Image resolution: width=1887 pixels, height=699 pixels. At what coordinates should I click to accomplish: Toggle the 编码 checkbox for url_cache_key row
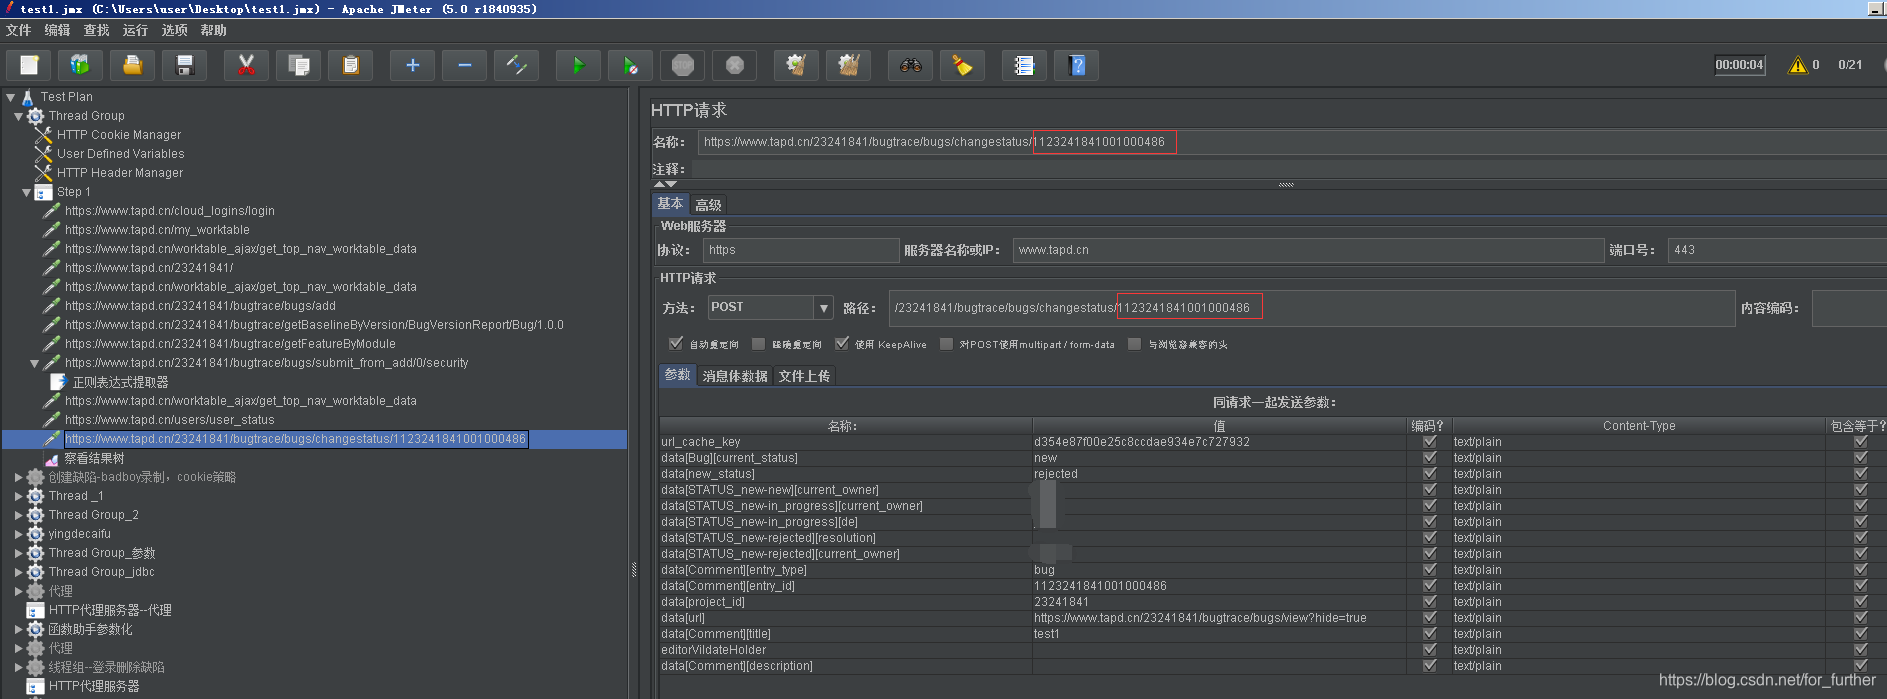point(1430,441)
